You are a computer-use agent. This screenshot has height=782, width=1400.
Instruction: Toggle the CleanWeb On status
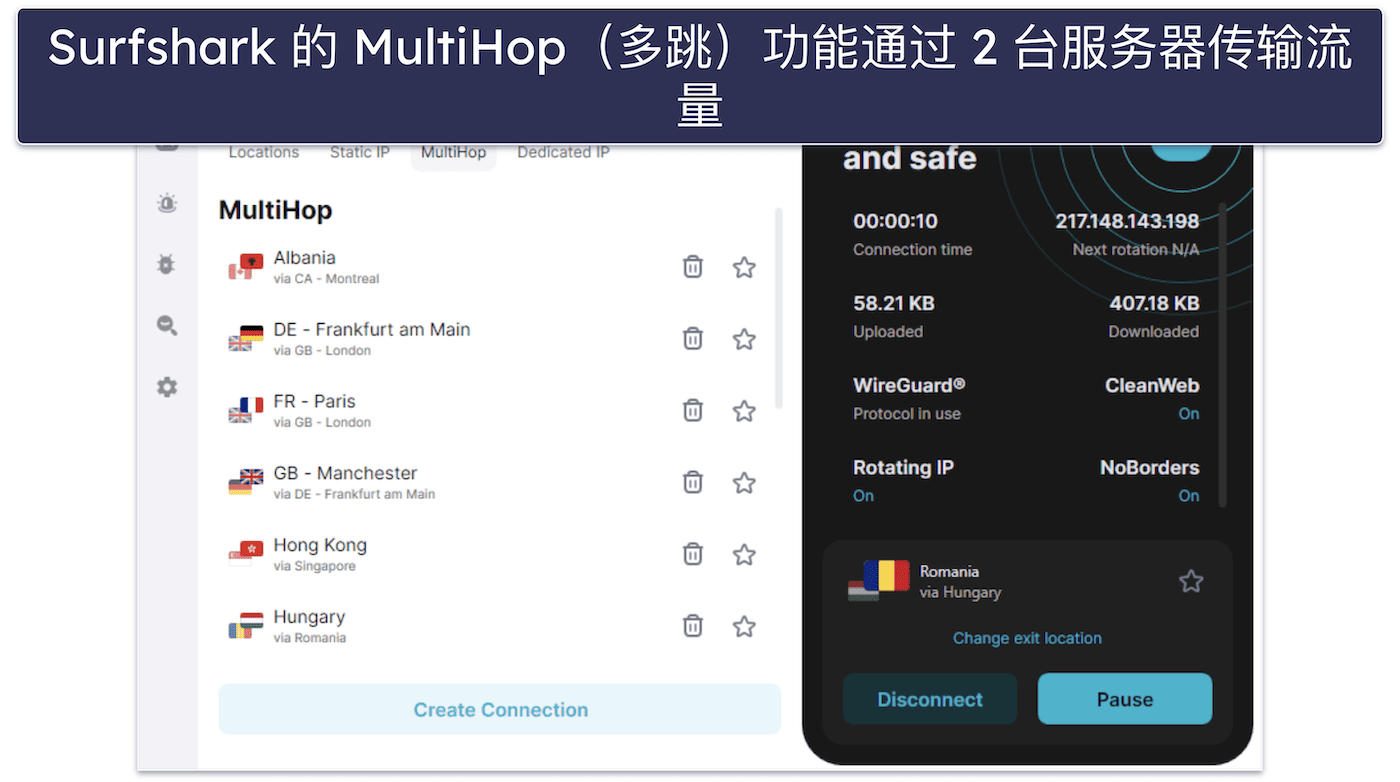point(1188,414)
